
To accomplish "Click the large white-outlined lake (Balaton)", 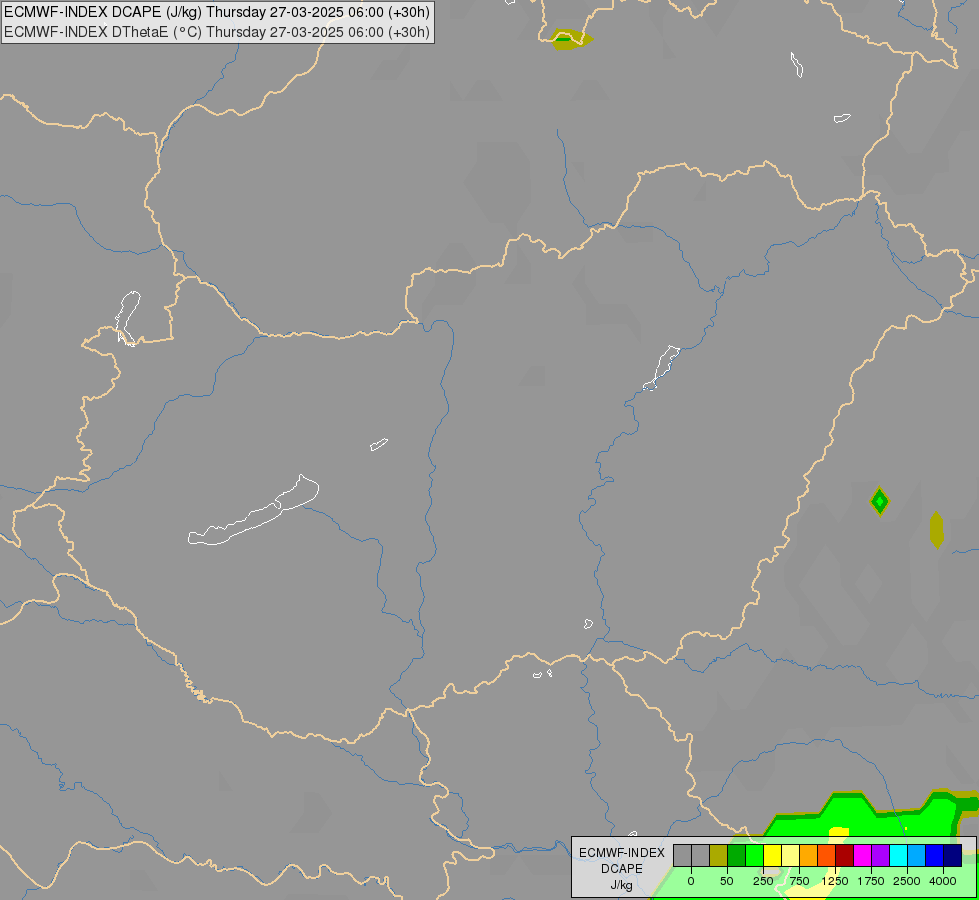I will point(253,512).
